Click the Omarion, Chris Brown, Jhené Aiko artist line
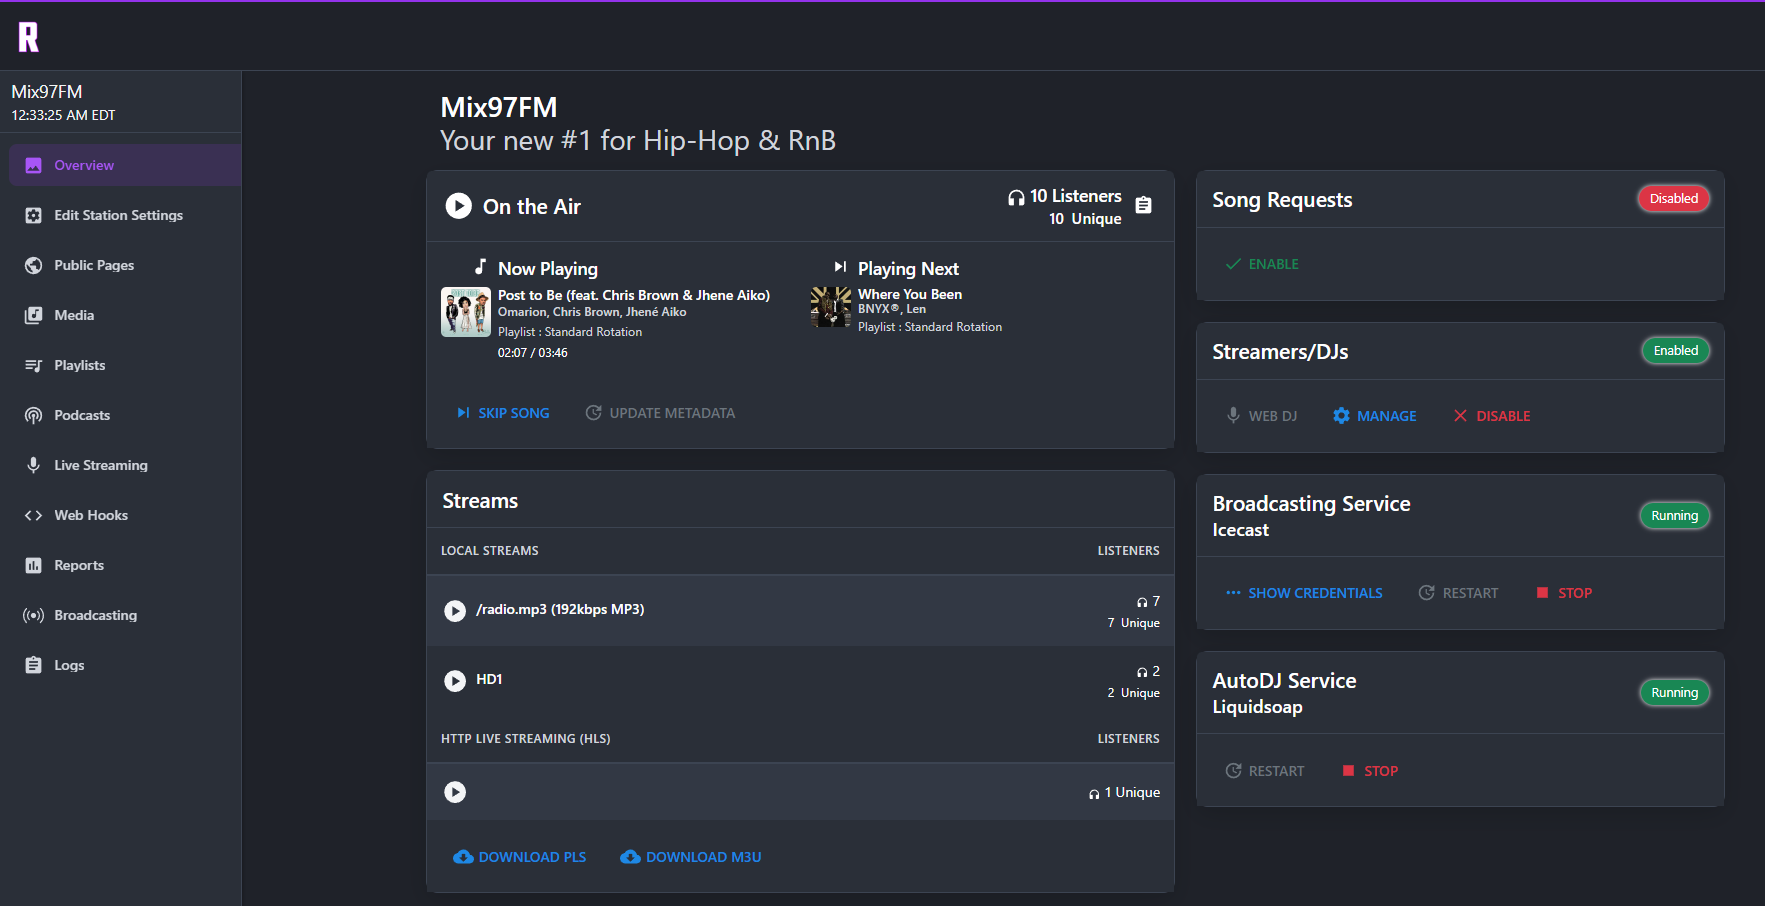The width and height of the screenshot is (1765, 906). tap(592, 312)
